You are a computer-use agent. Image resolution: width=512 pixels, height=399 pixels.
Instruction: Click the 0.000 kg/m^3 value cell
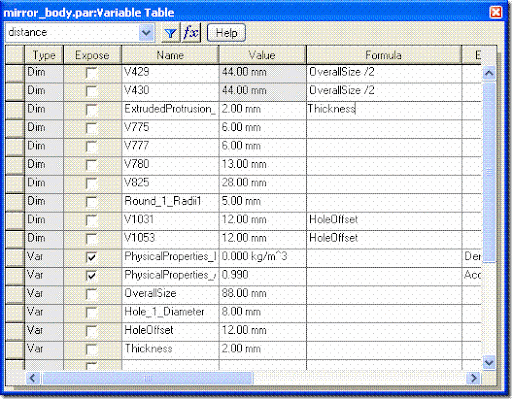[263, 257]
